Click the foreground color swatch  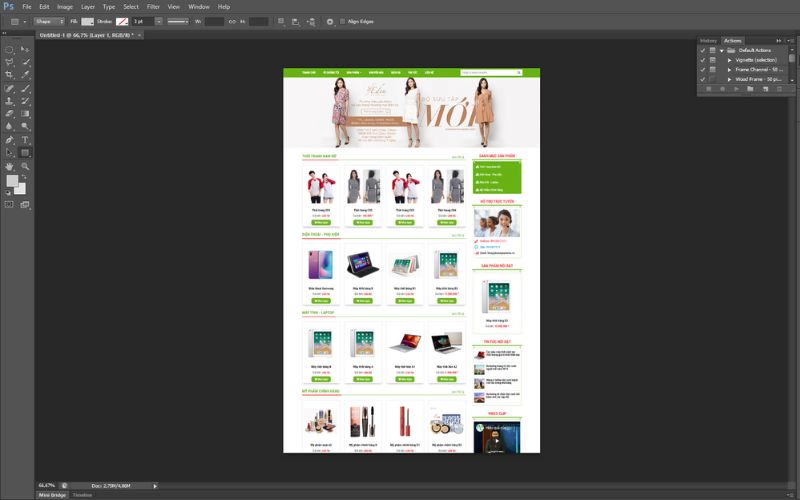pos(12,181)
